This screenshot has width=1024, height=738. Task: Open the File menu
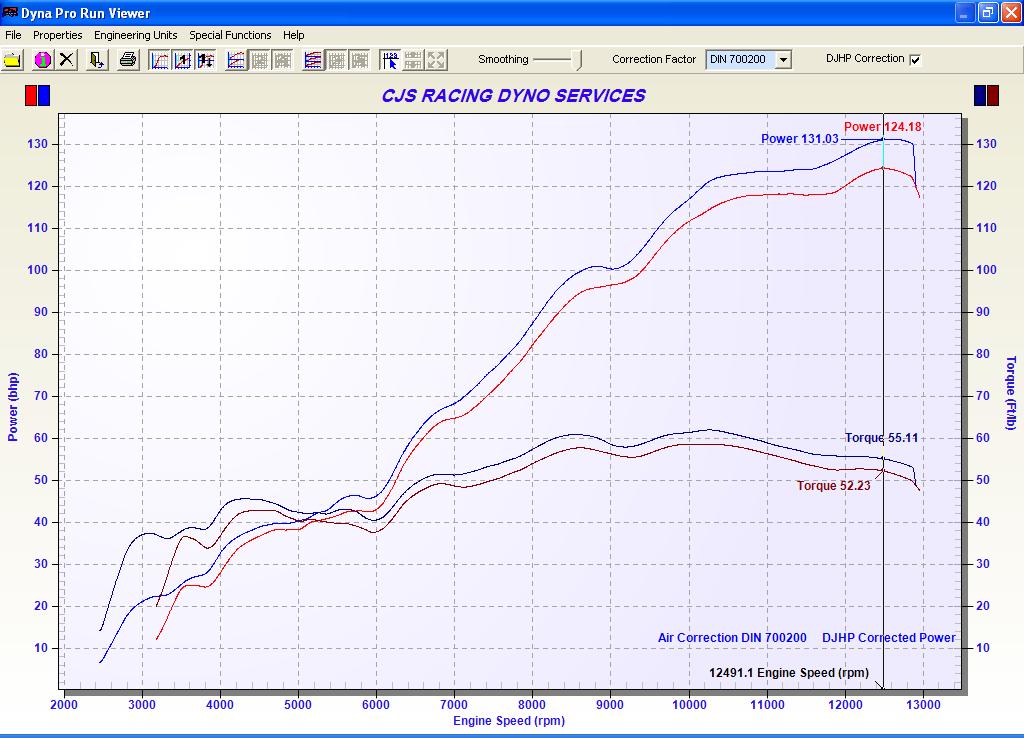pos(13,35)
